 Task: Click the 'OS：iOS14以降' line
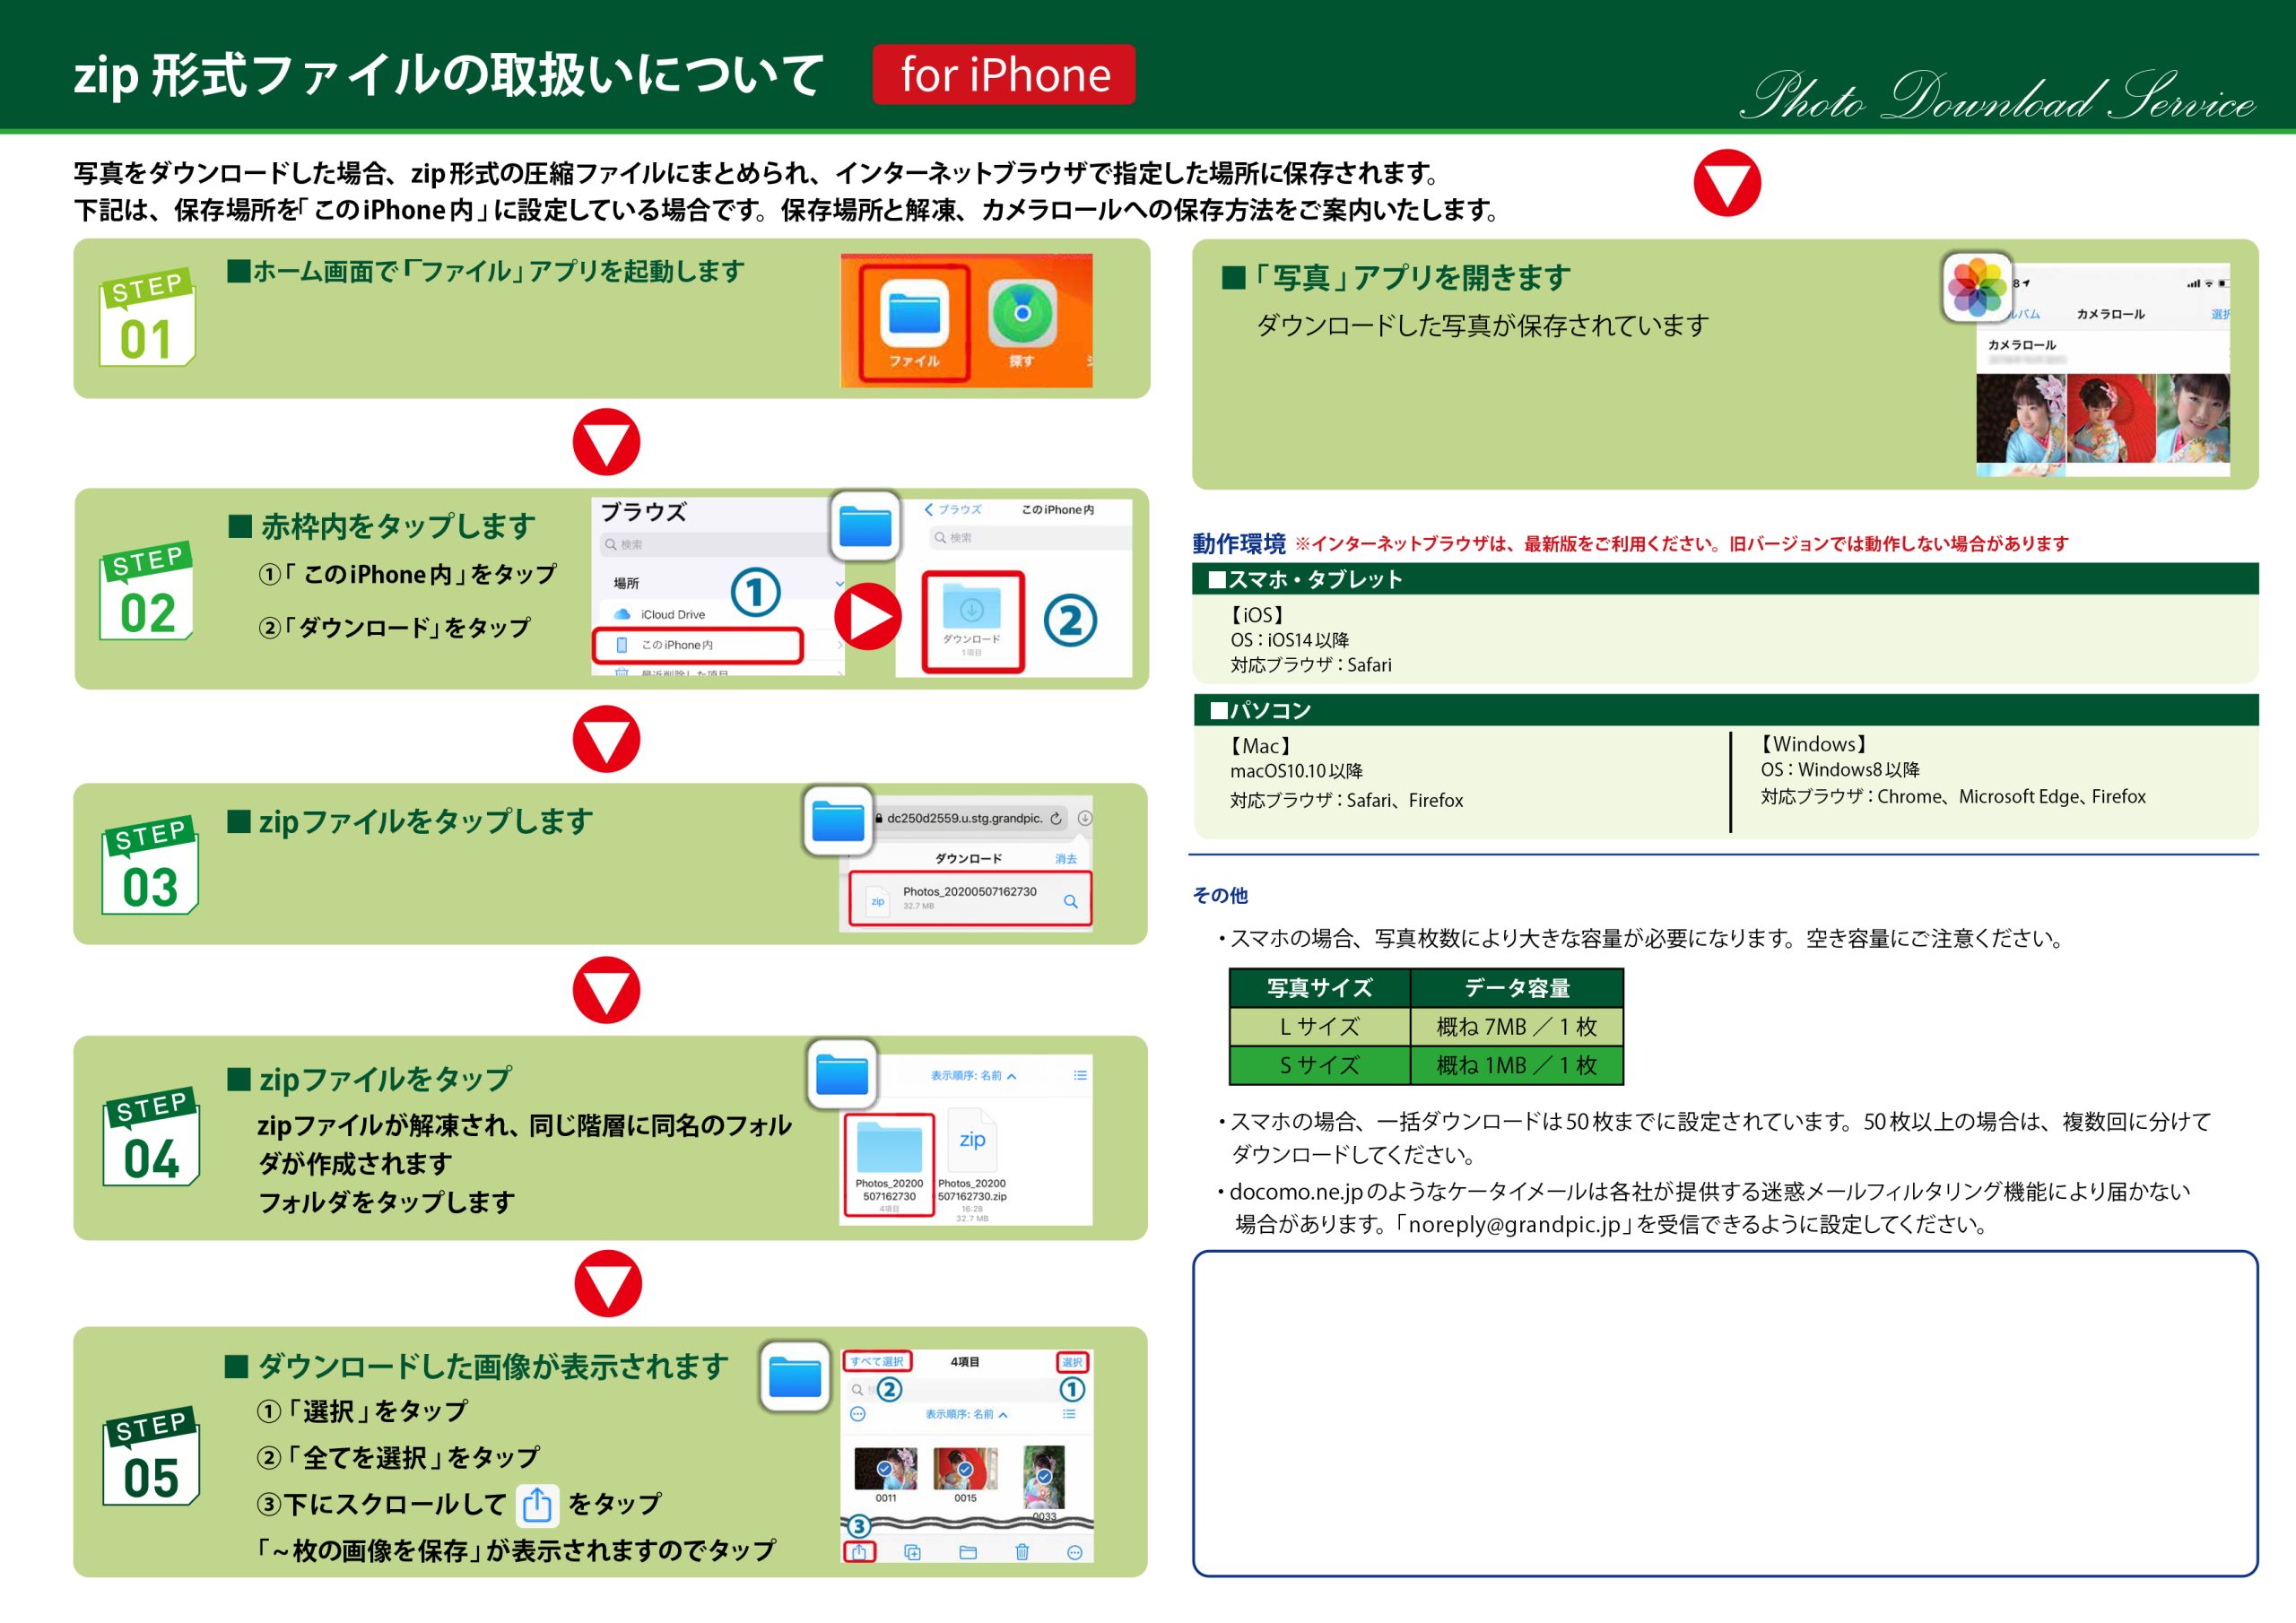1290,640
